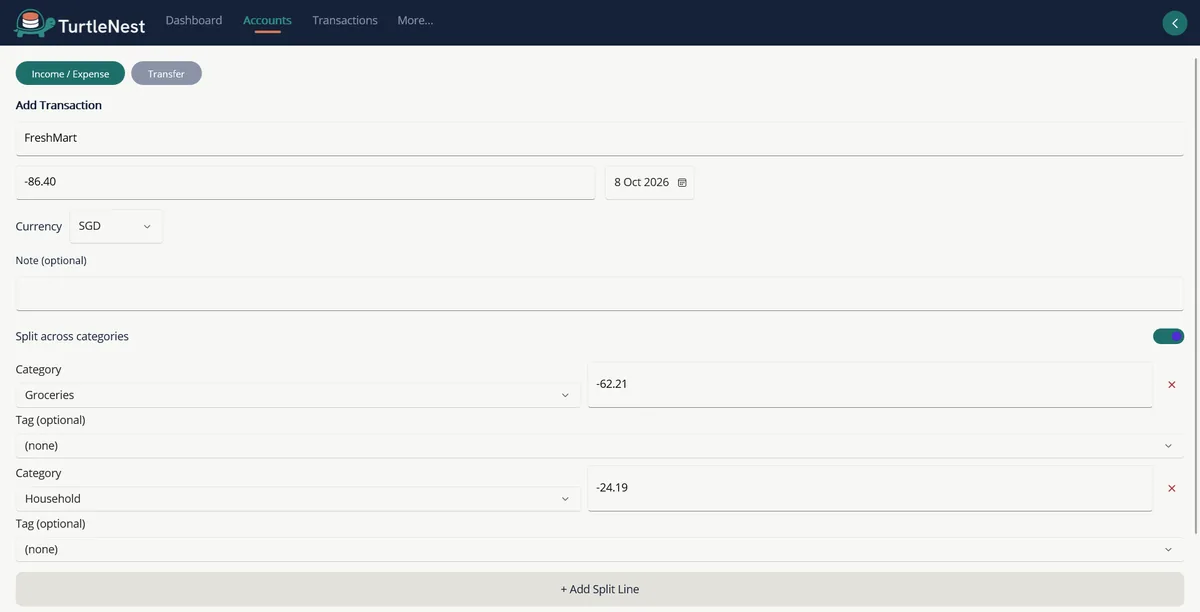Image resolution: width=1200 pixels, height=612 pixels.
Task: Edit the -62.21 split amount
Action: point(870,384)
